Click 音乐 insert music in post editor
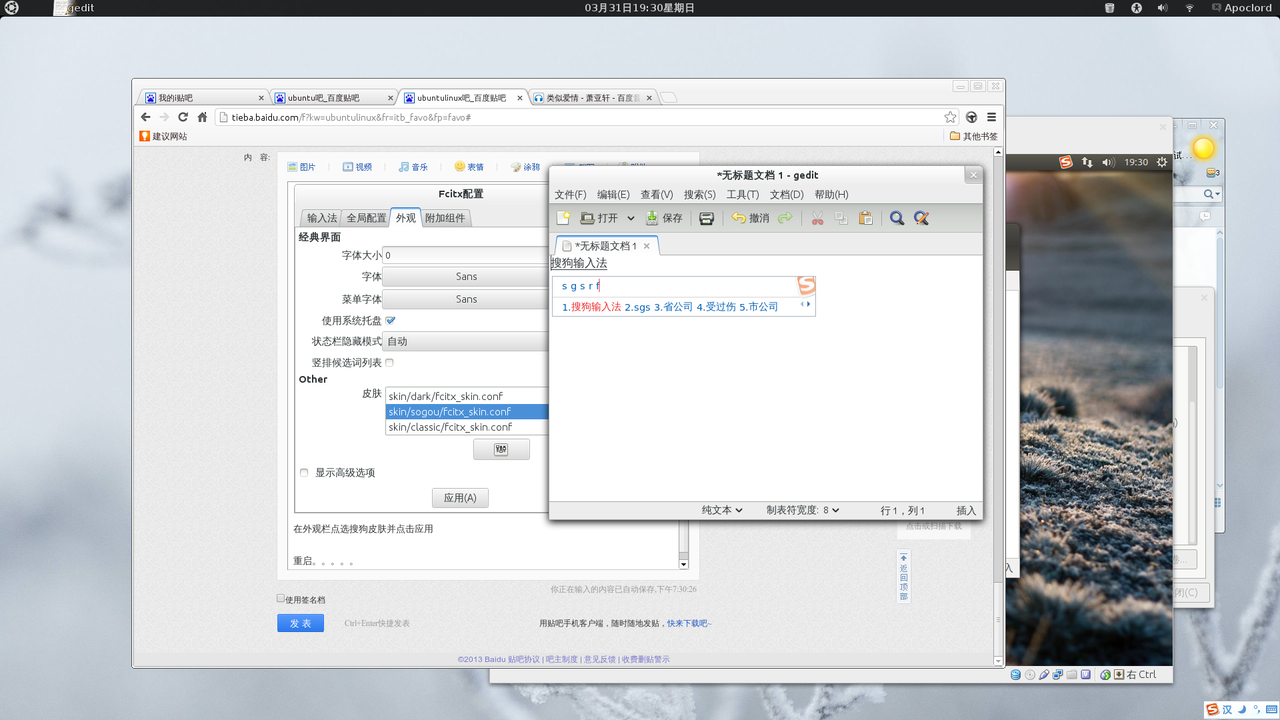The height and width of the screenshot is (720, 1280). pyautogui.click(x=413, y=167)
